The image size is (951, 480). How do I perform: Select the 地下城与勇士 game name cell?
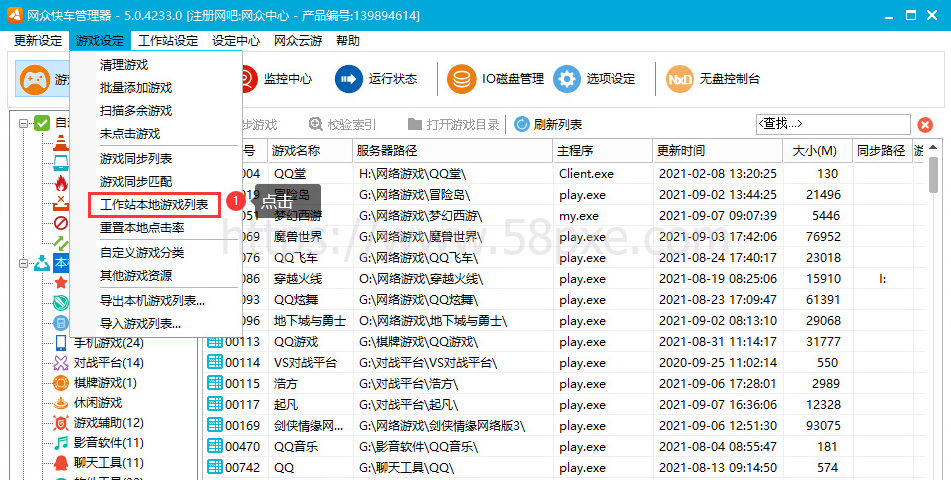(310, 321)
